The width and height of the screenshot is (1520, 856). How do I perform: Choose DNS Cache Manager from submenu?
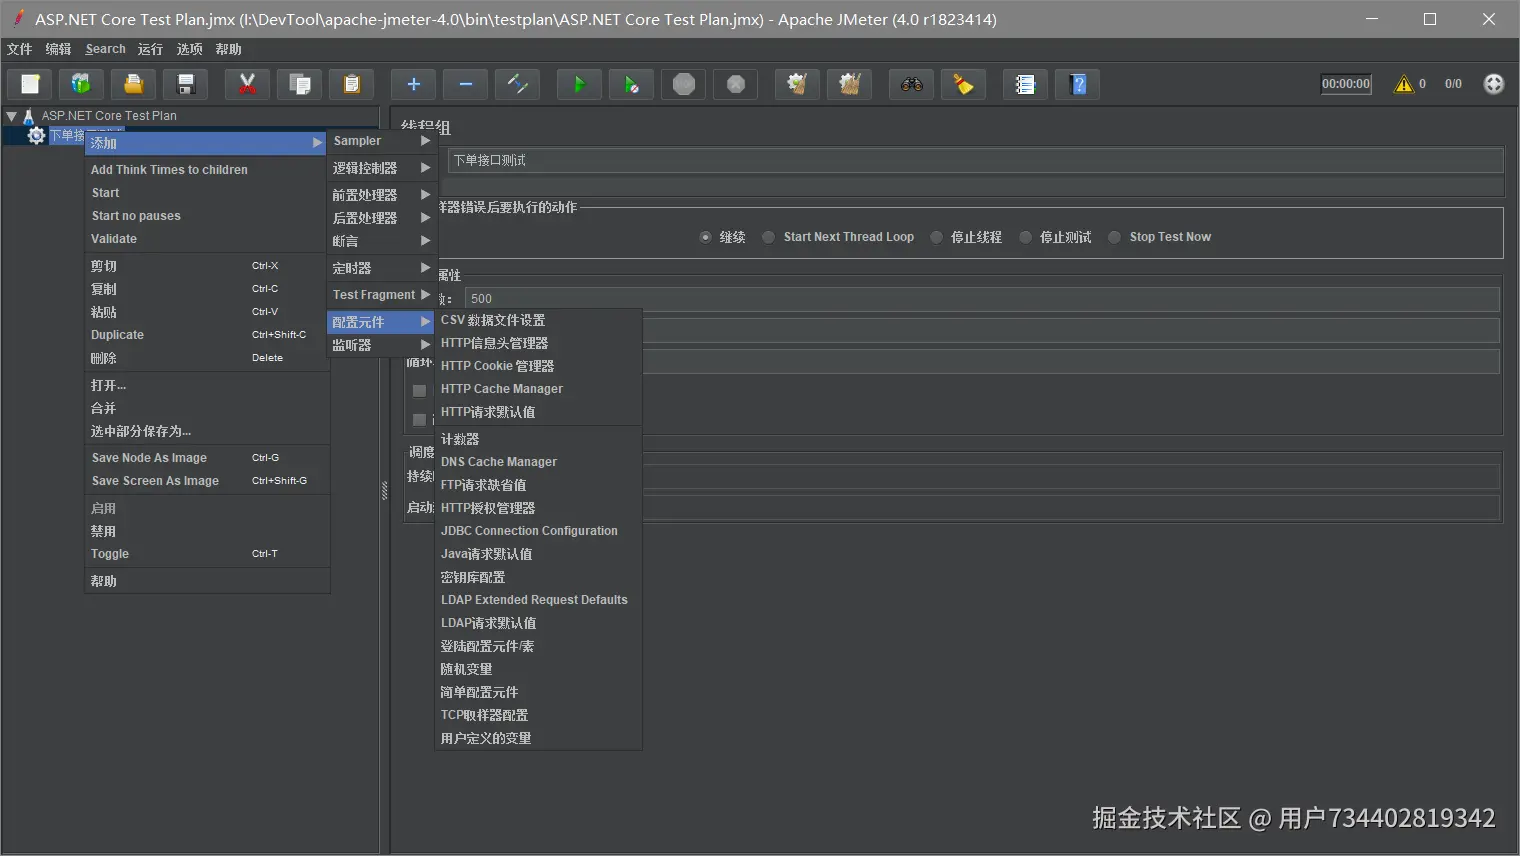pyautogui.click(x=539, y=462)
